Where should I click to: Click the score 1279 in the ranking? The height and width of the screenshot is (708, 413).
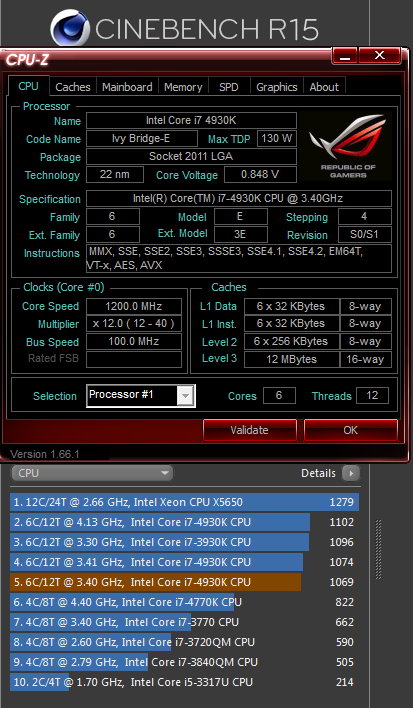tap(342, 502)
